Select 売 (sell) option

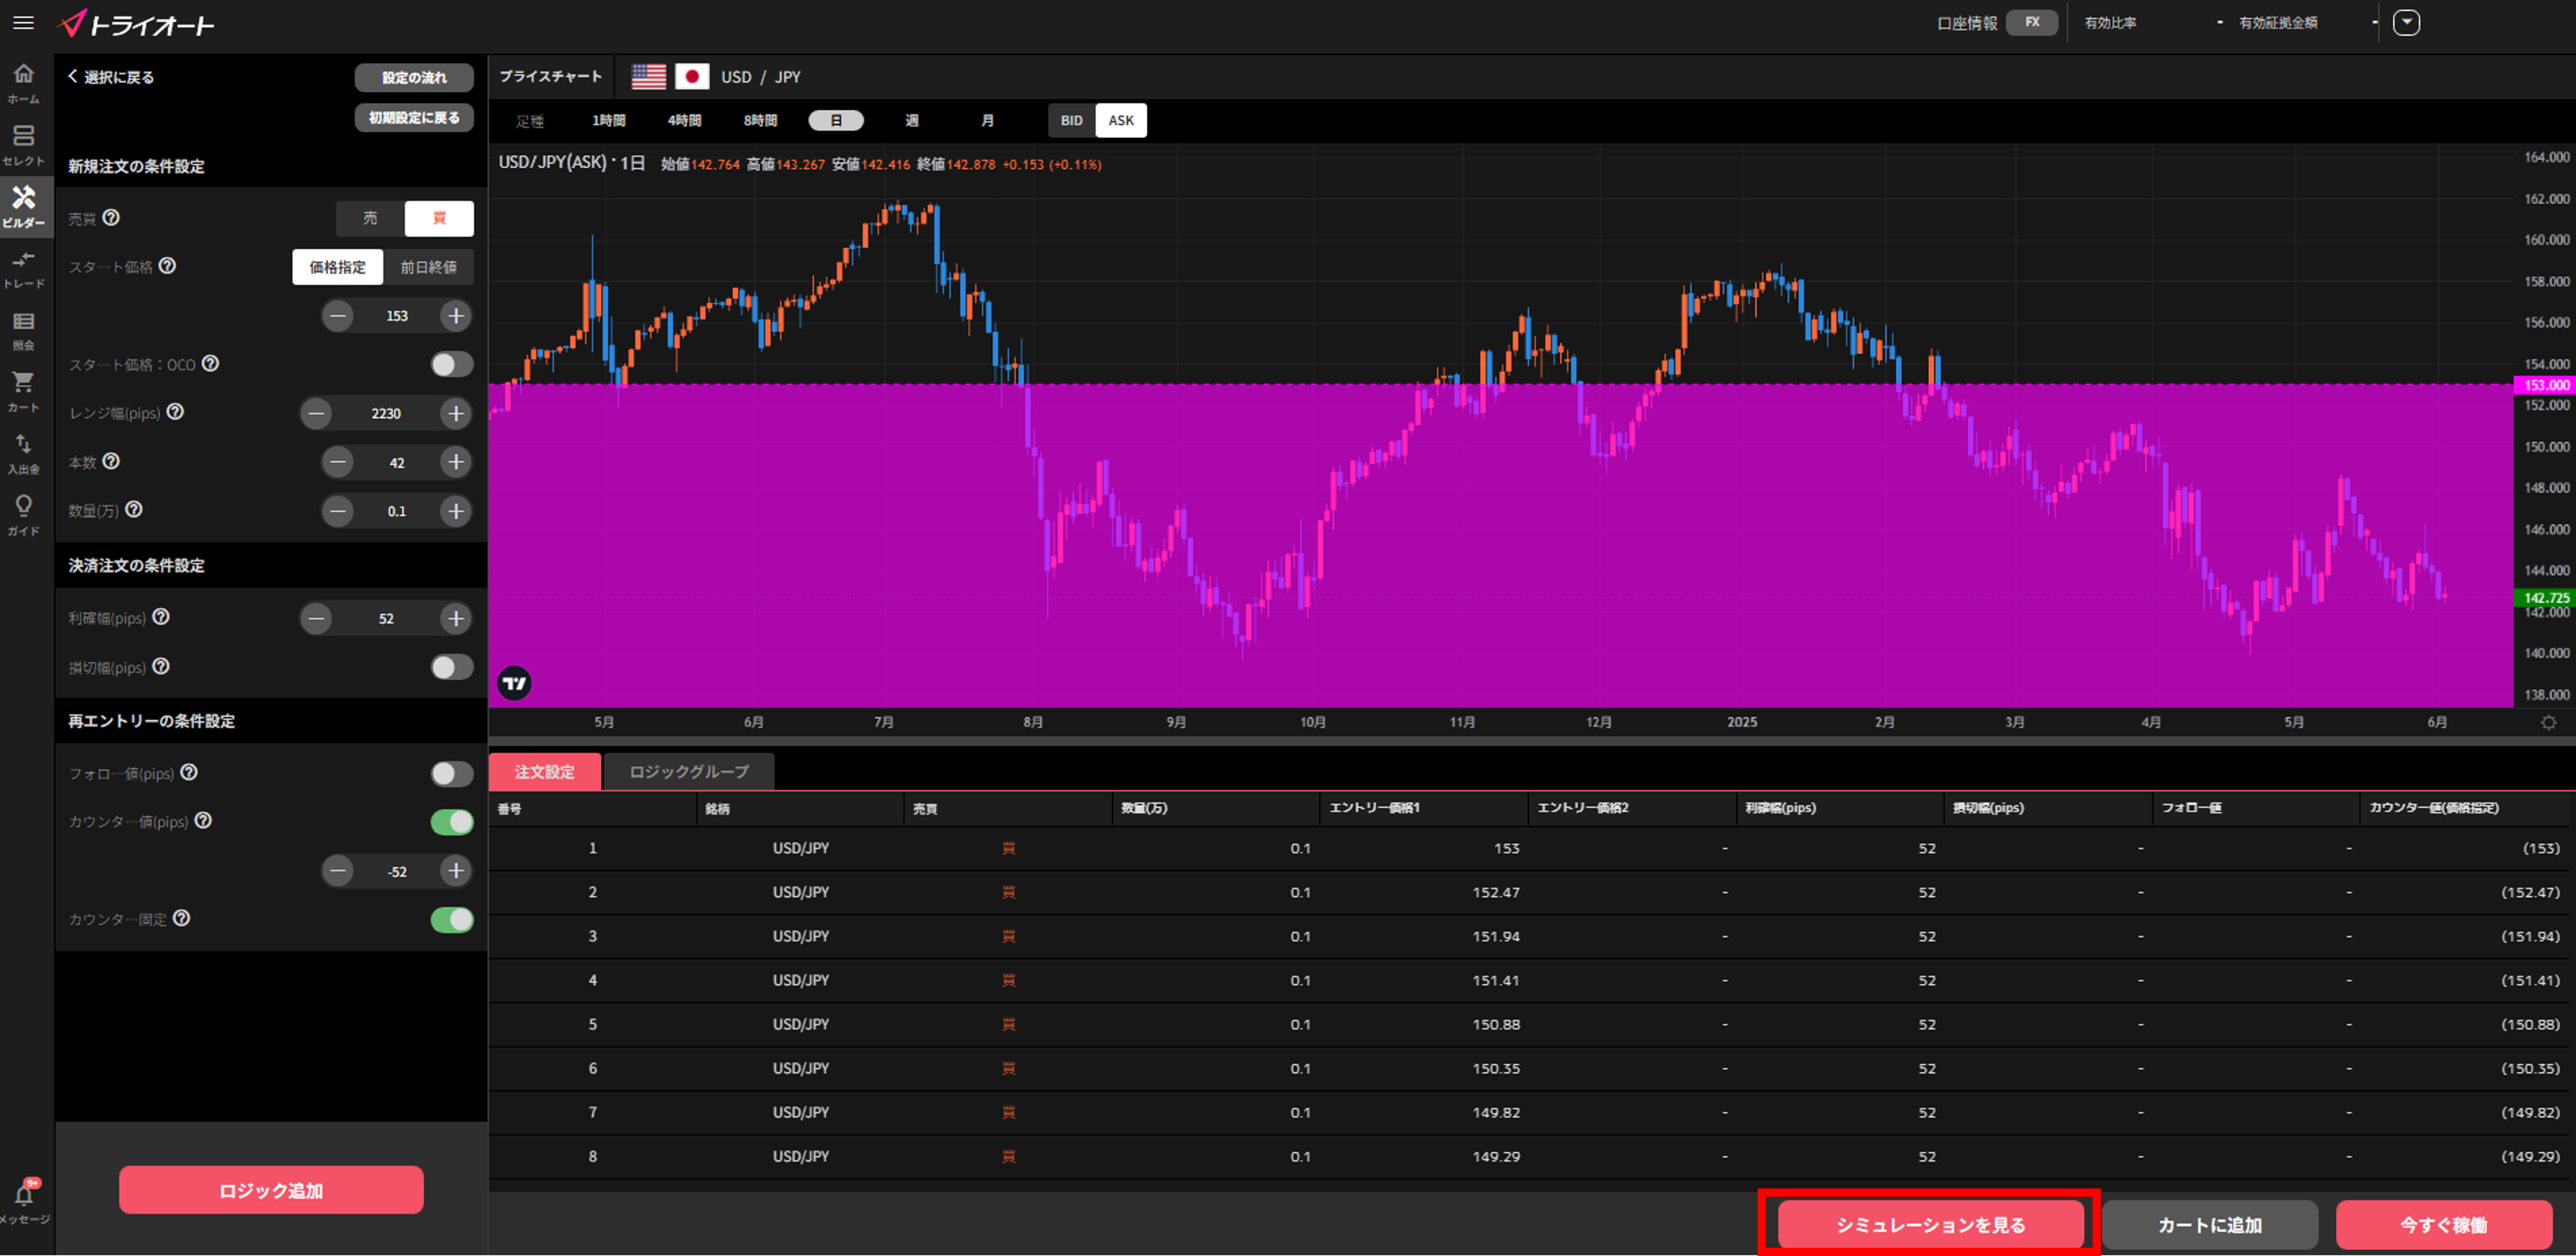coord(370,218)
